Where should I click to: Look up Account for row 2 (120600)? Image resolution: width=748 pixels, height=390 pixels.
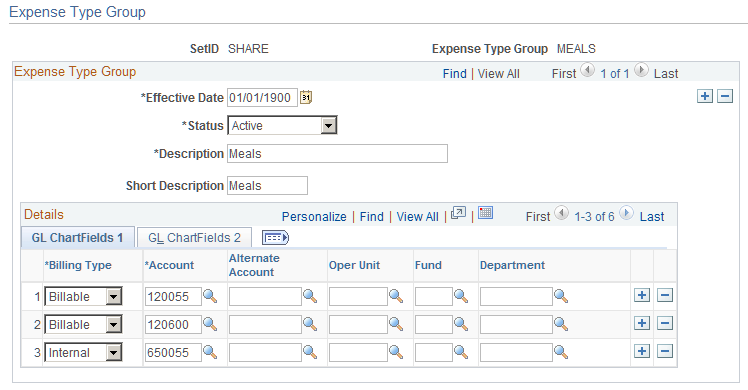(x=210, y=324)
